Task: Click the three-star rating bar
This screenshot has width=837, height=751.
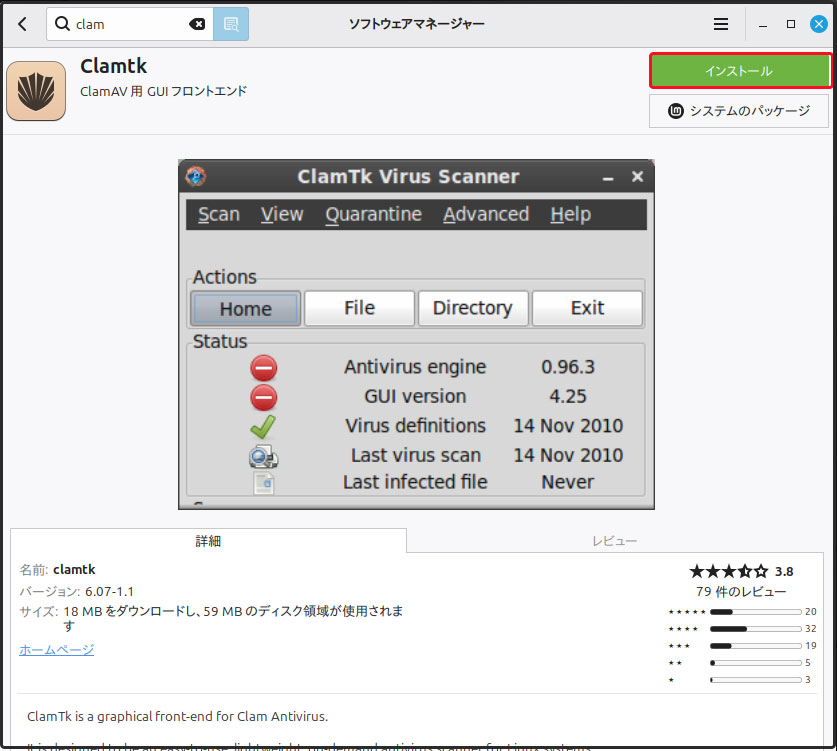Action: (755, 646)
